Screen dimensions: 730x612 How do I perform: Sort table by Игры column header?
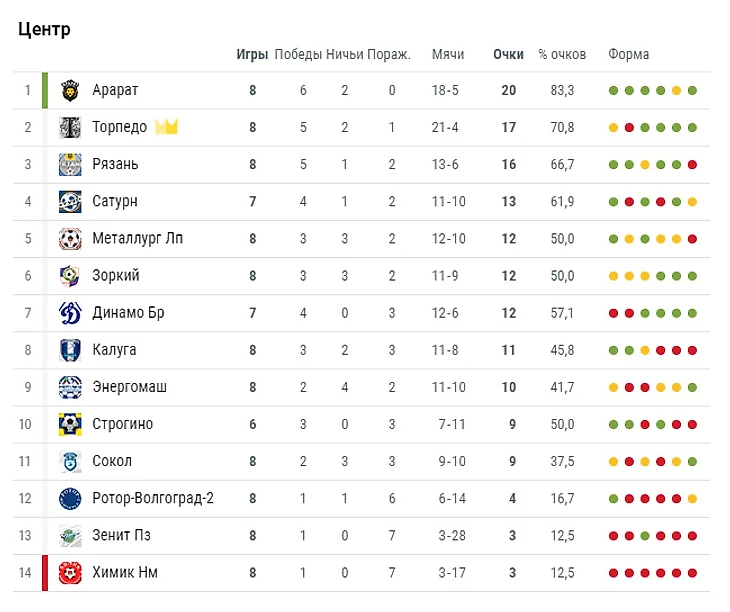[252, 54]
